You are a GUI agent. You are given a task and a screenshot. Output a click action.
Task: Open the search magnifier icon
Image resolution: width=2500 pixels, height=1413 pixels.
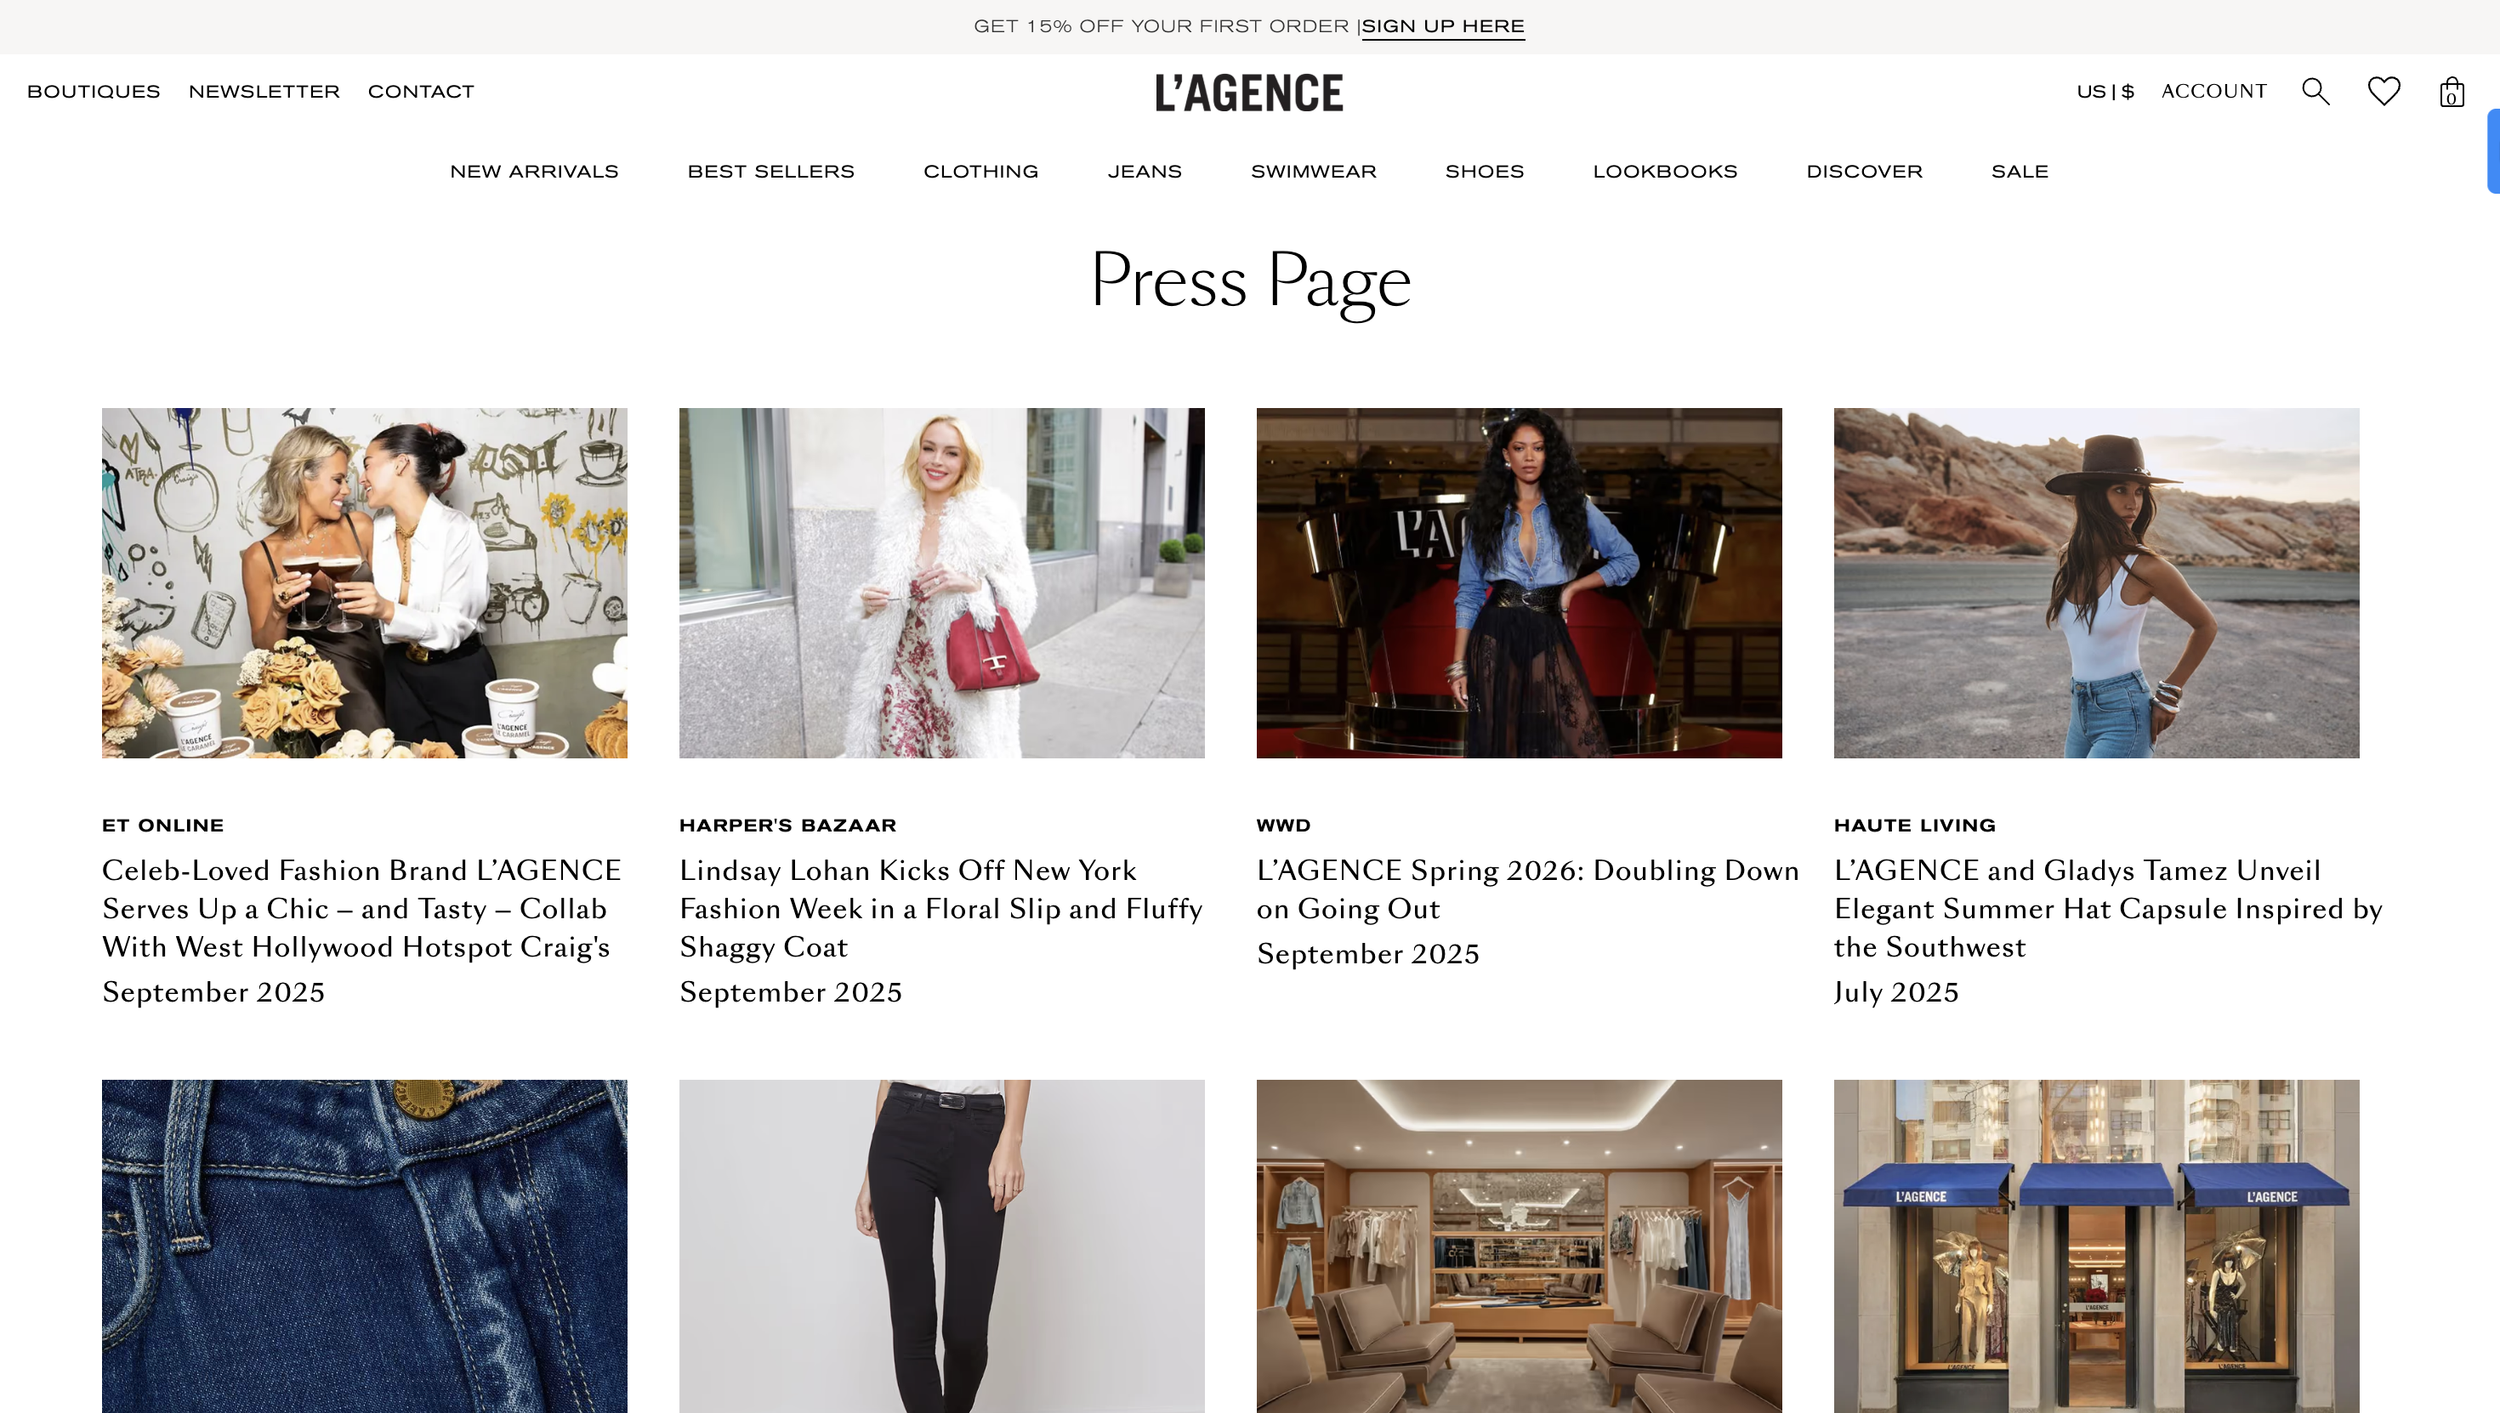[x=2315, y=91]
